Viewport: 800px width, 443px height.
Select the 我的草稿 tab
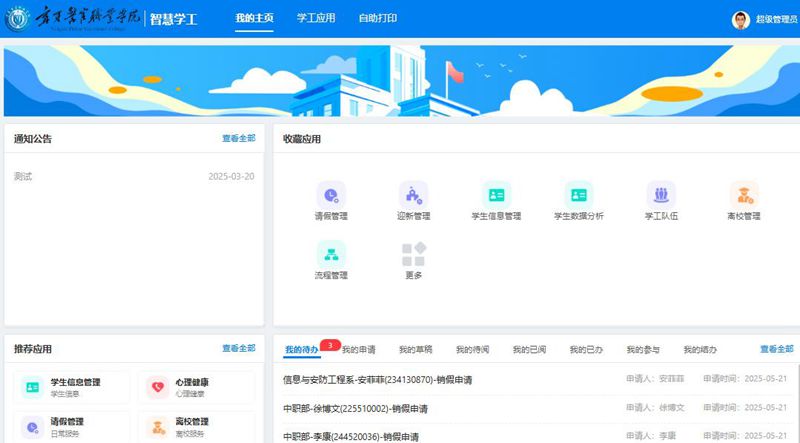415,350
